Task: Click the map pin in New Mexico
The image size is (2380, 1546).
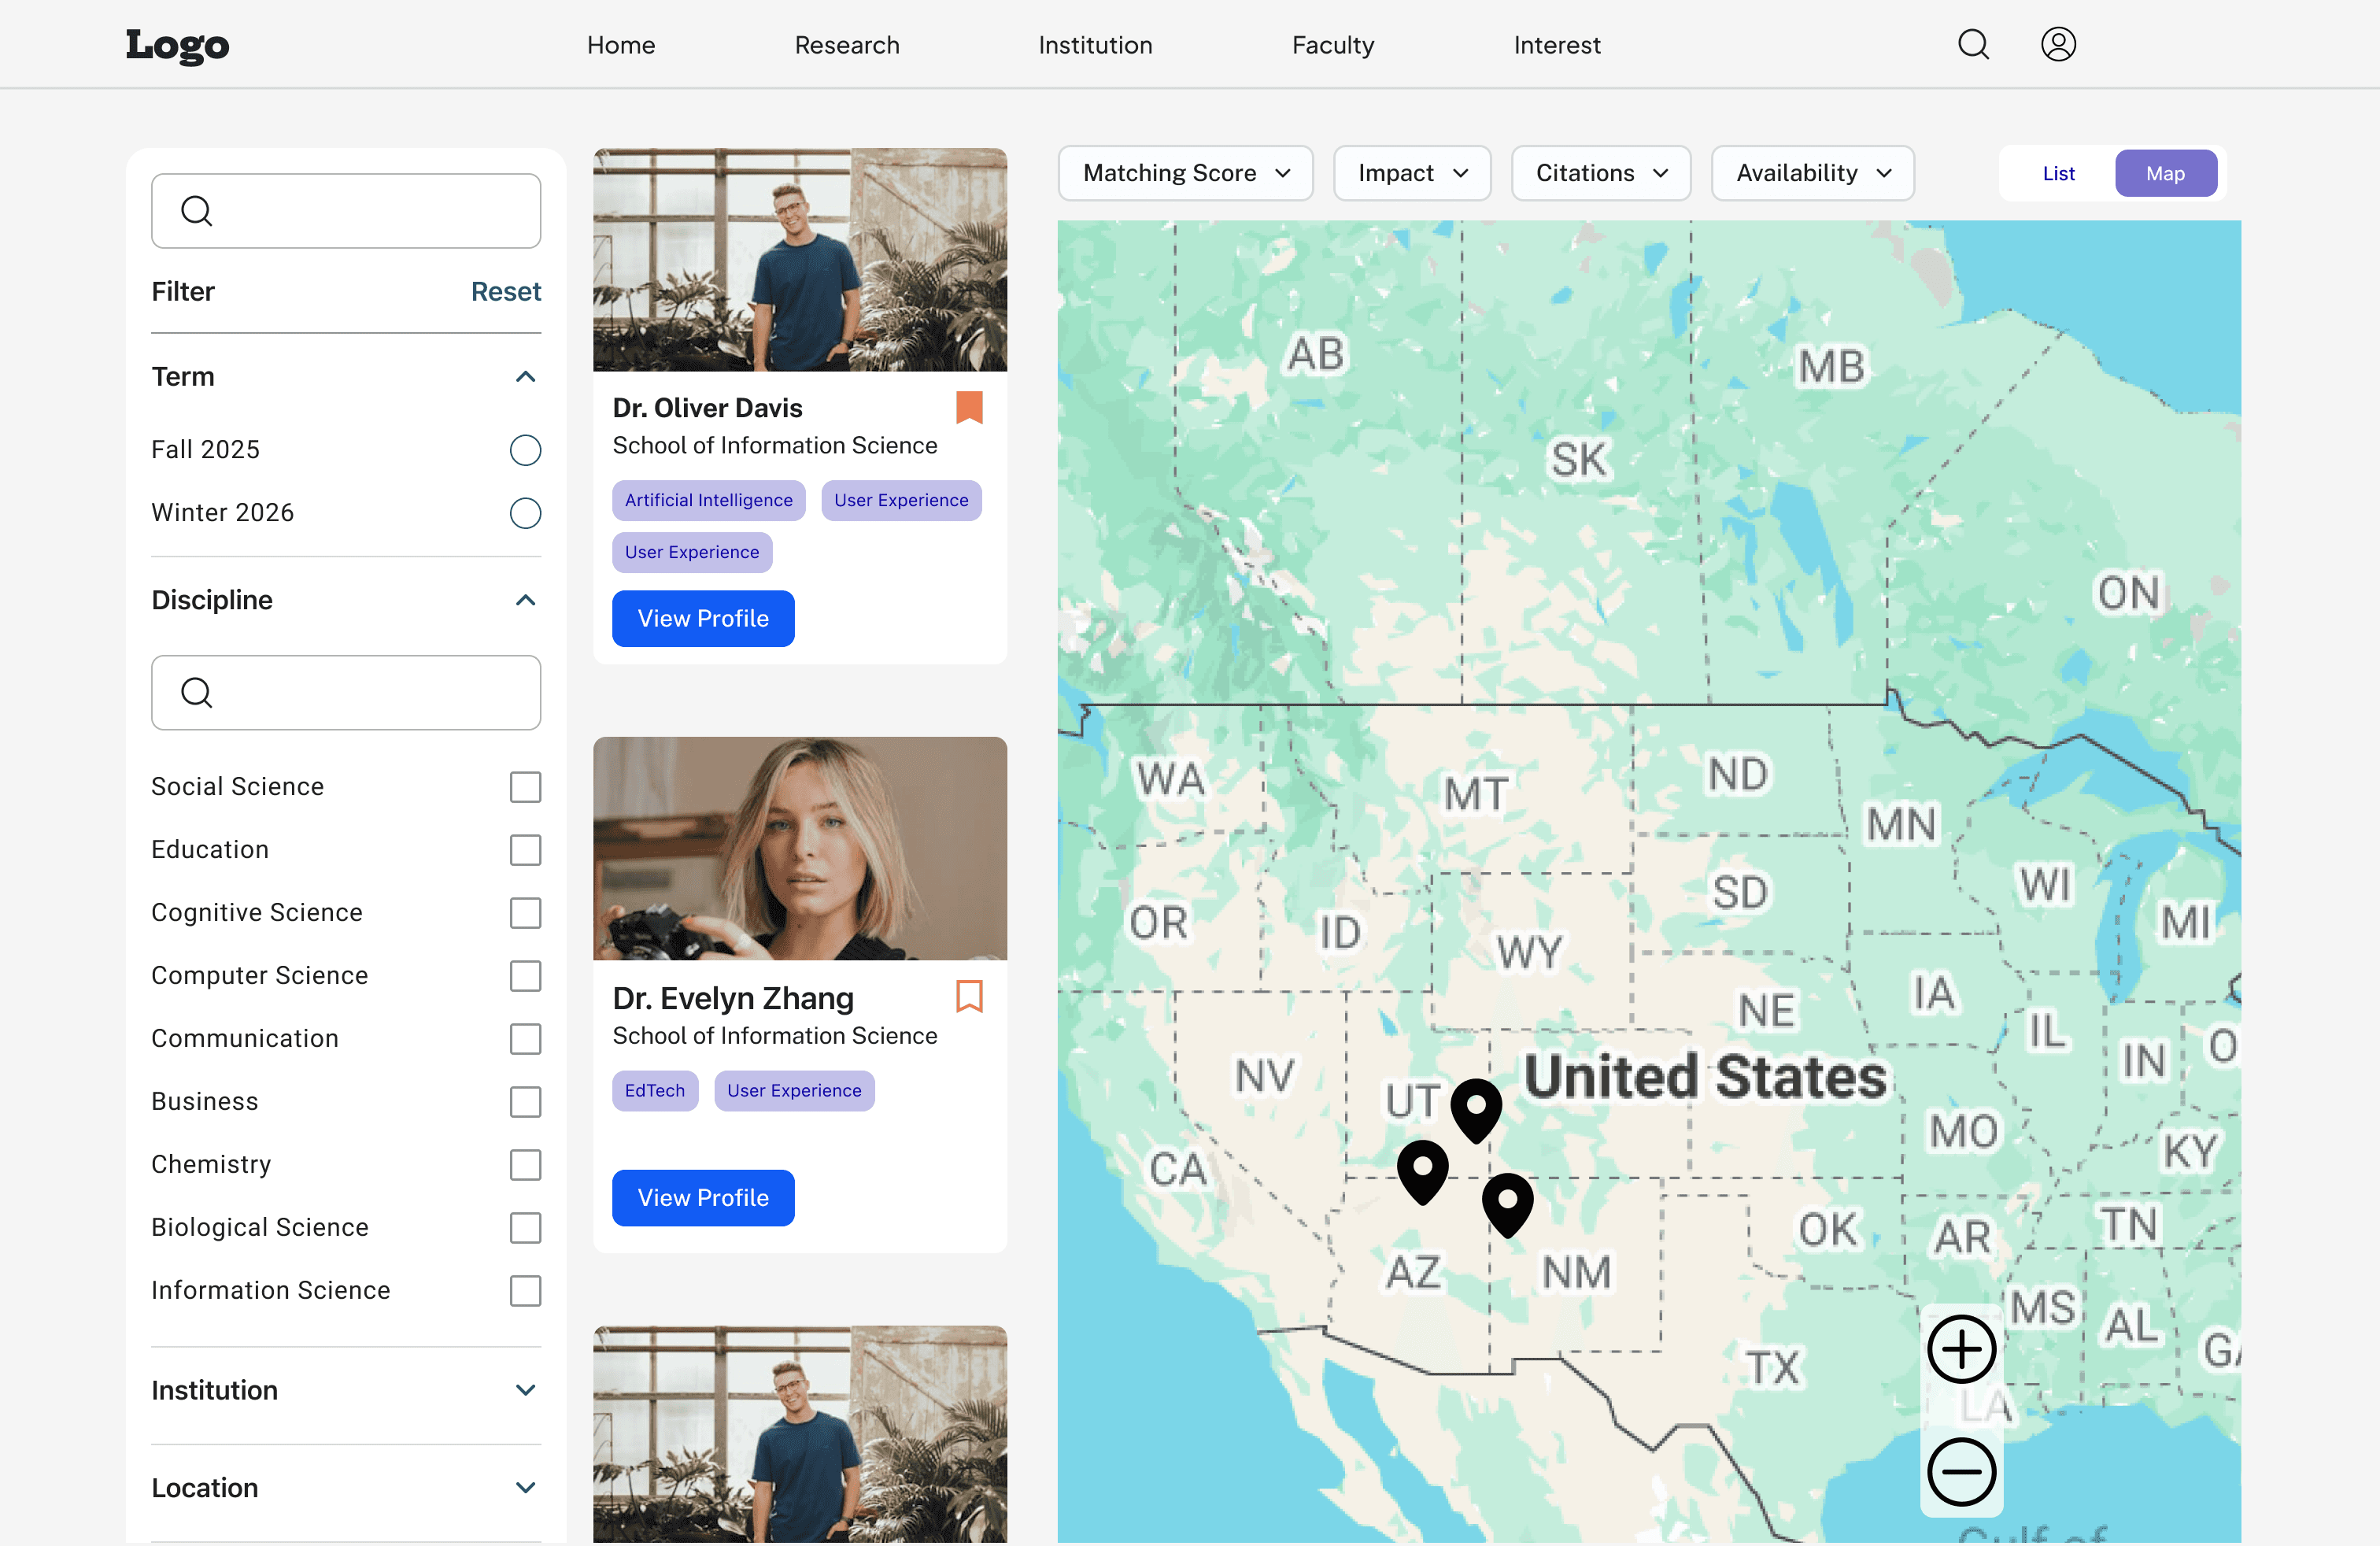Action: tap(1506, 1201)
